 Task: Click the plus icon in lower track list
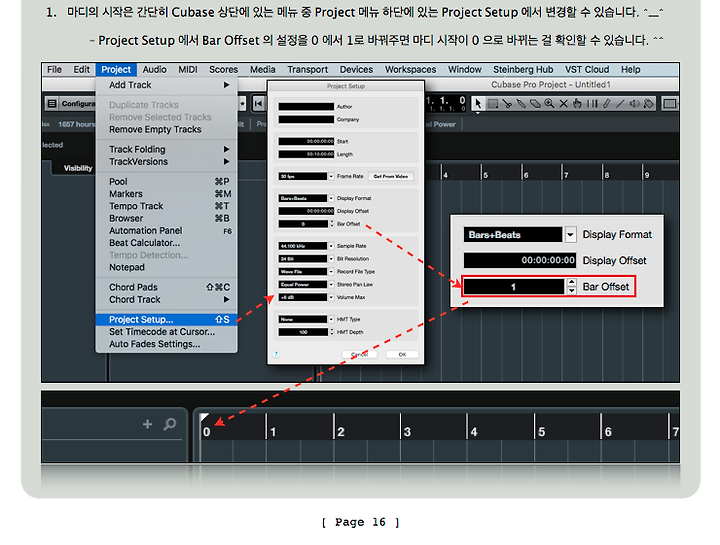pyautogui.click(x=147, y=424)
